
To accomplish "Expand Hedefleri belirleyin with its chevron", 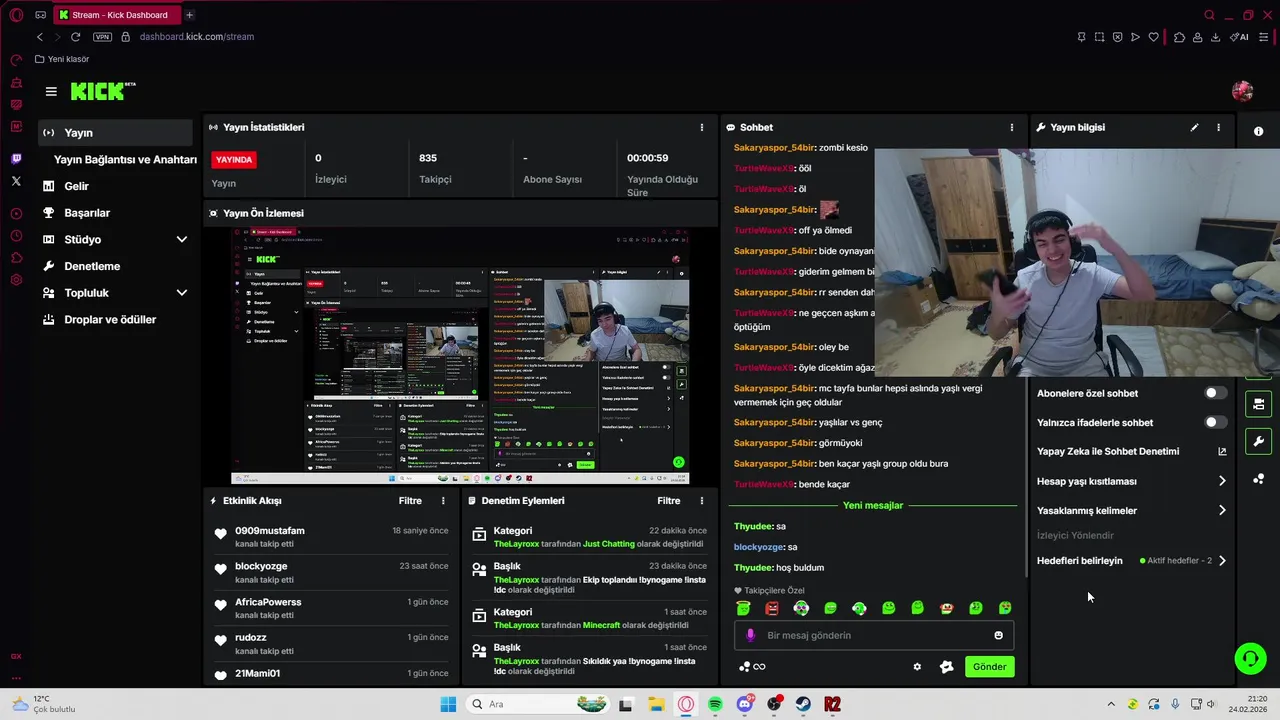I will (1222, 561).
